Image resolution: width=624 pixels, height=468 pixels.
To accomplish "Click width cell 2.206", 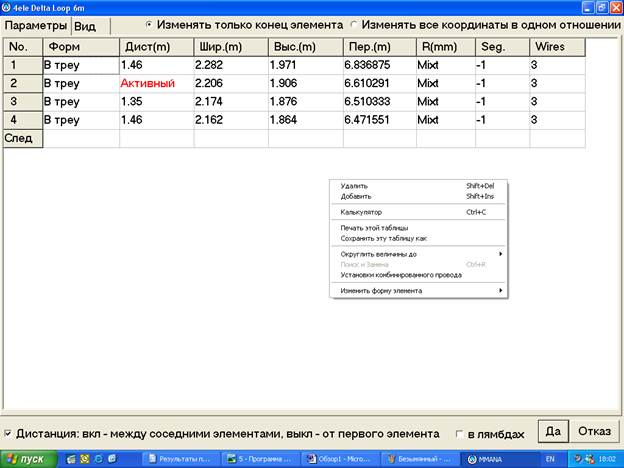I will [x=231, y=84].
